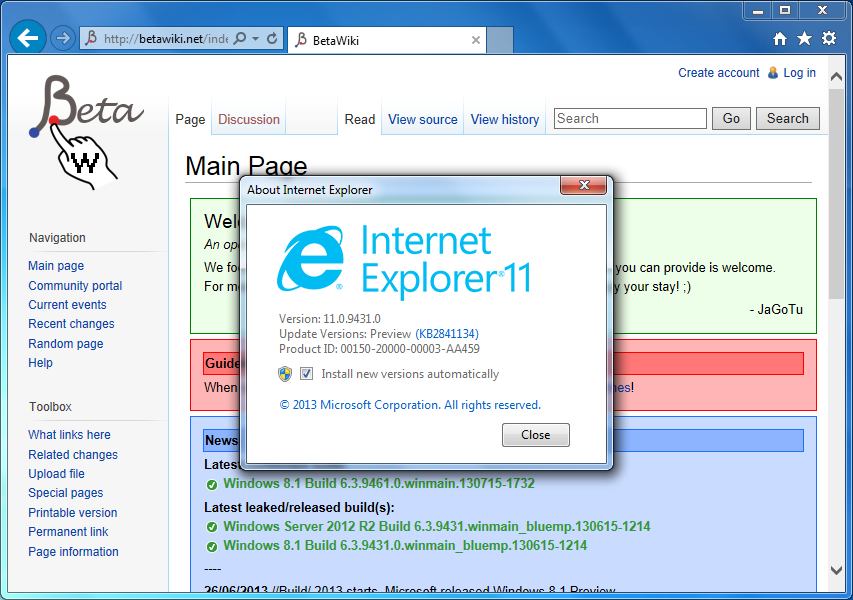The height and width of the screenshot is (600, 853).
Task: Uncheck Install new versions automatically
Action: (306, 374)
